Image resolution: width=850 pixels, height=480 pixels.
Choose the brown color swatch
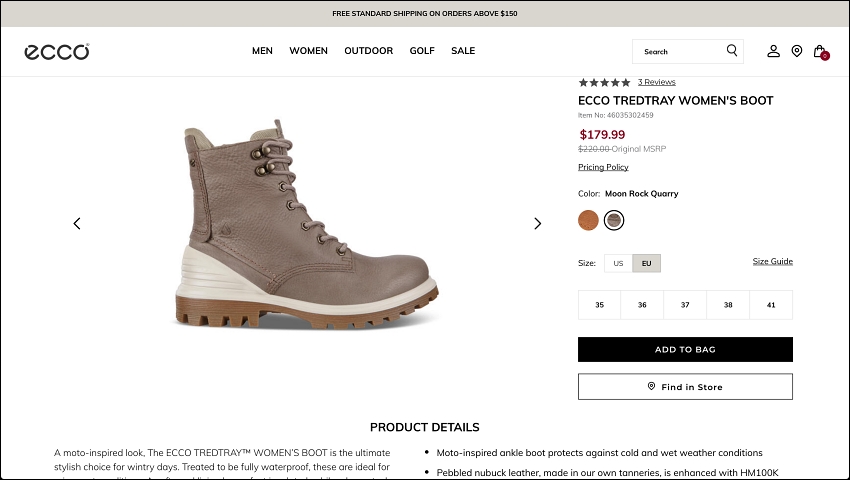pyautogui.click(x=588, y=220)
